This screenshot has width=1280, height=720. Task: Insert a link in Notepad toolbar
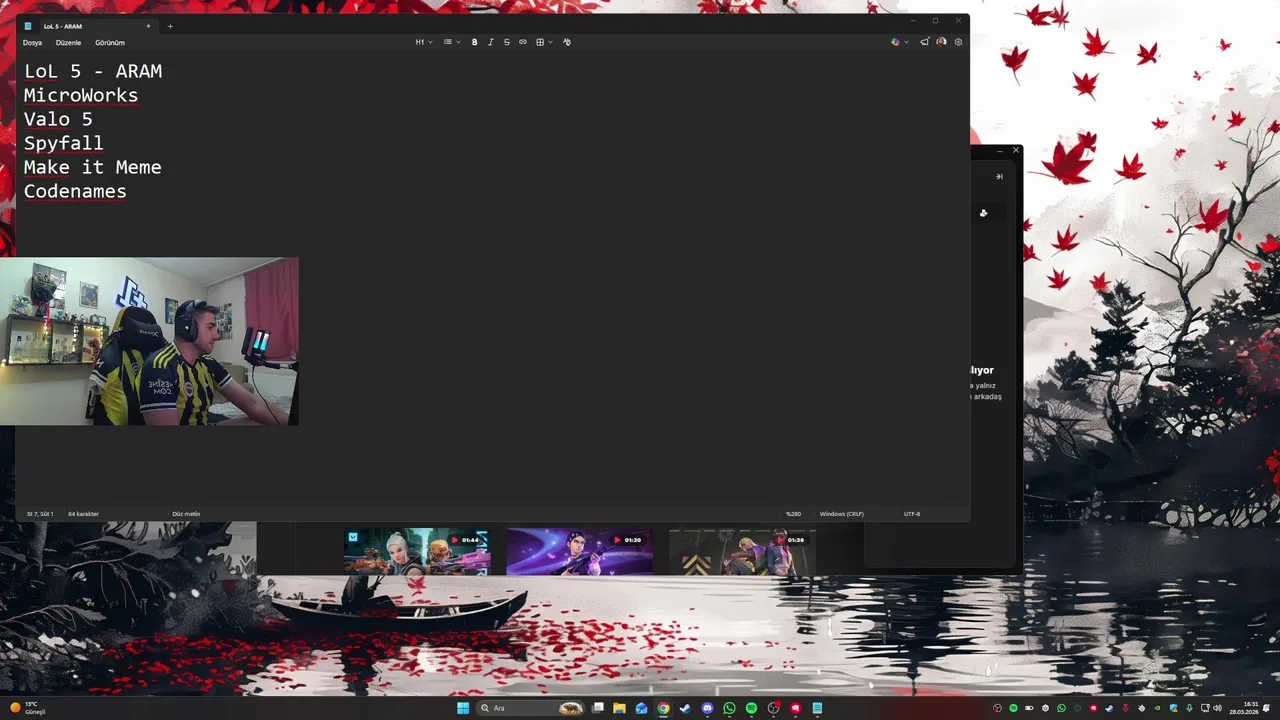523,42
